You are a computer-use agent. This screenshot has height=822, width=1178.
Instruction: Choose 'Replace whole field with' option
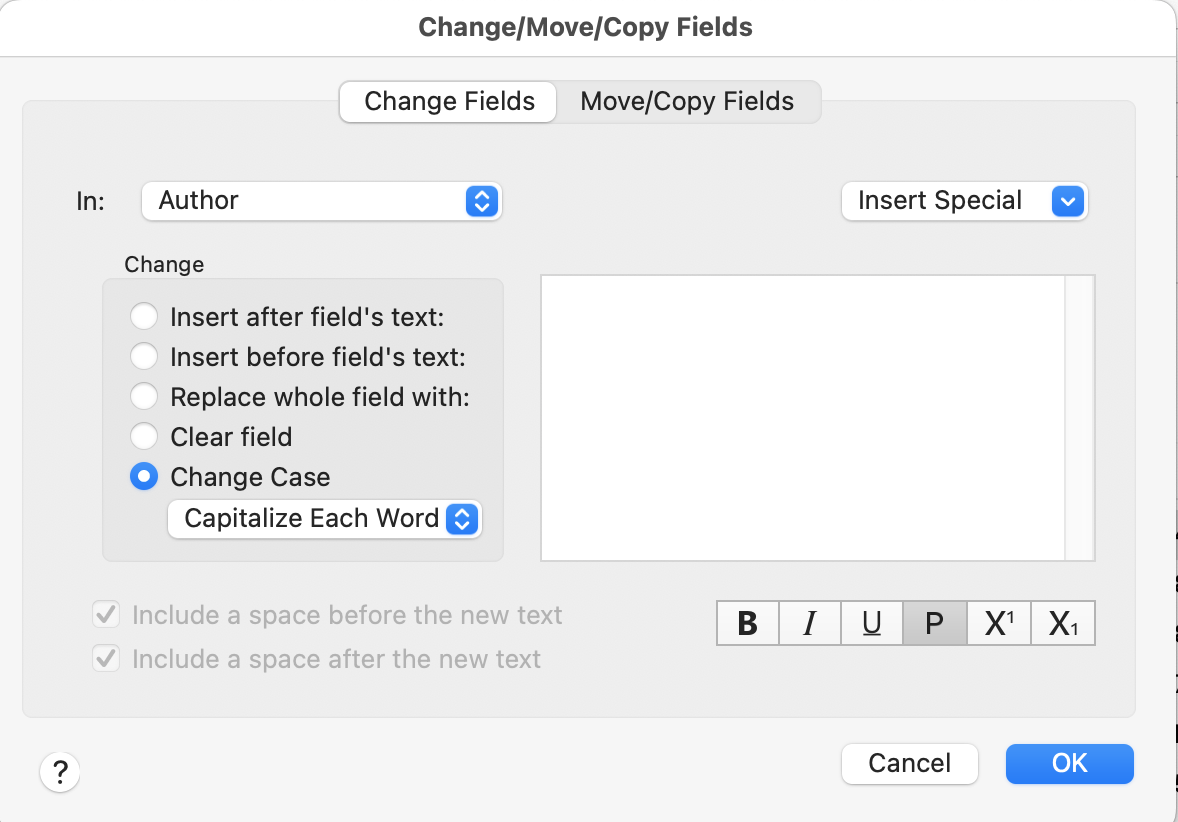pos(144,397)
